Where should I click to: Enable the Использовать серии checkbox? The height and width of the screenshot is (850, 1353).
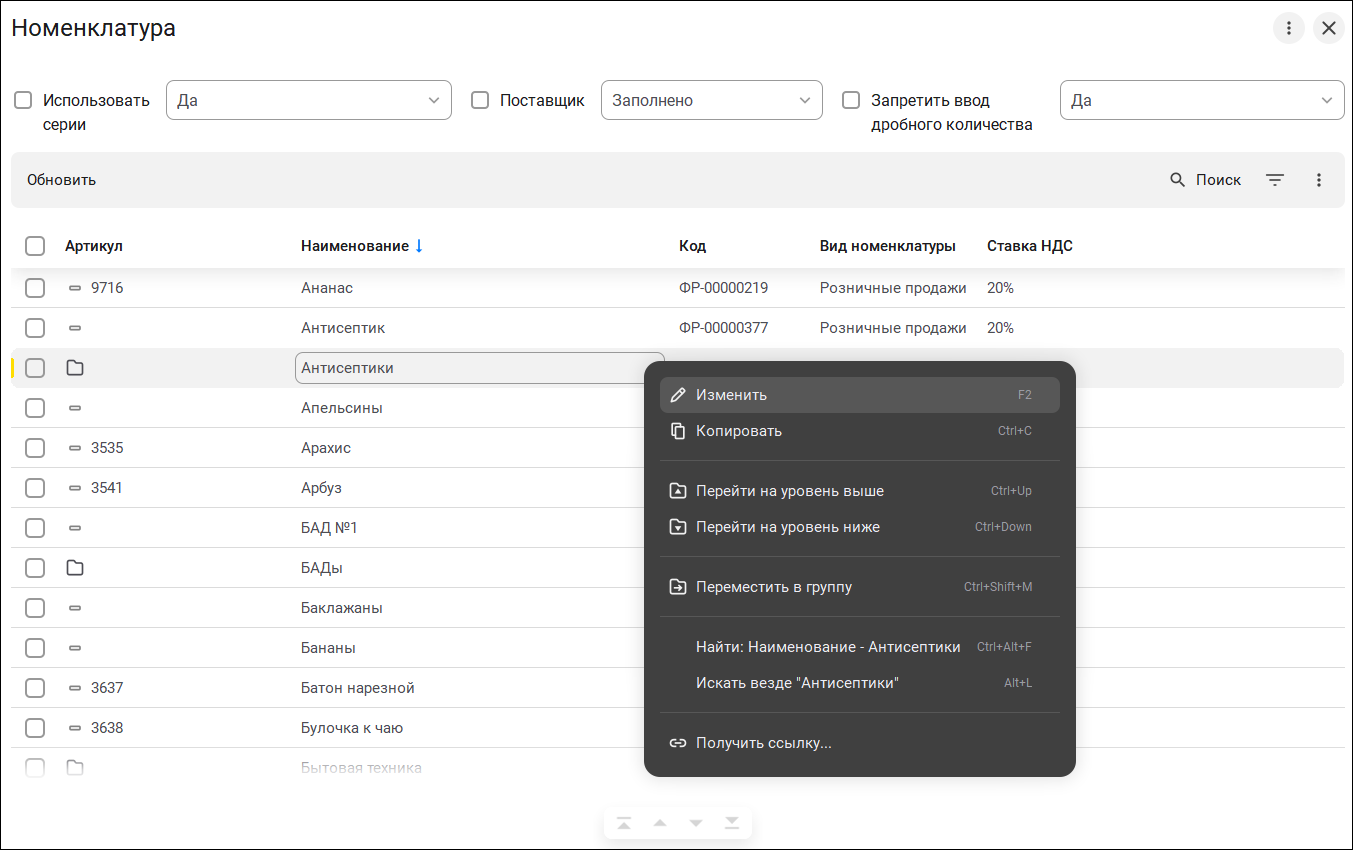(x=23, y=100)
